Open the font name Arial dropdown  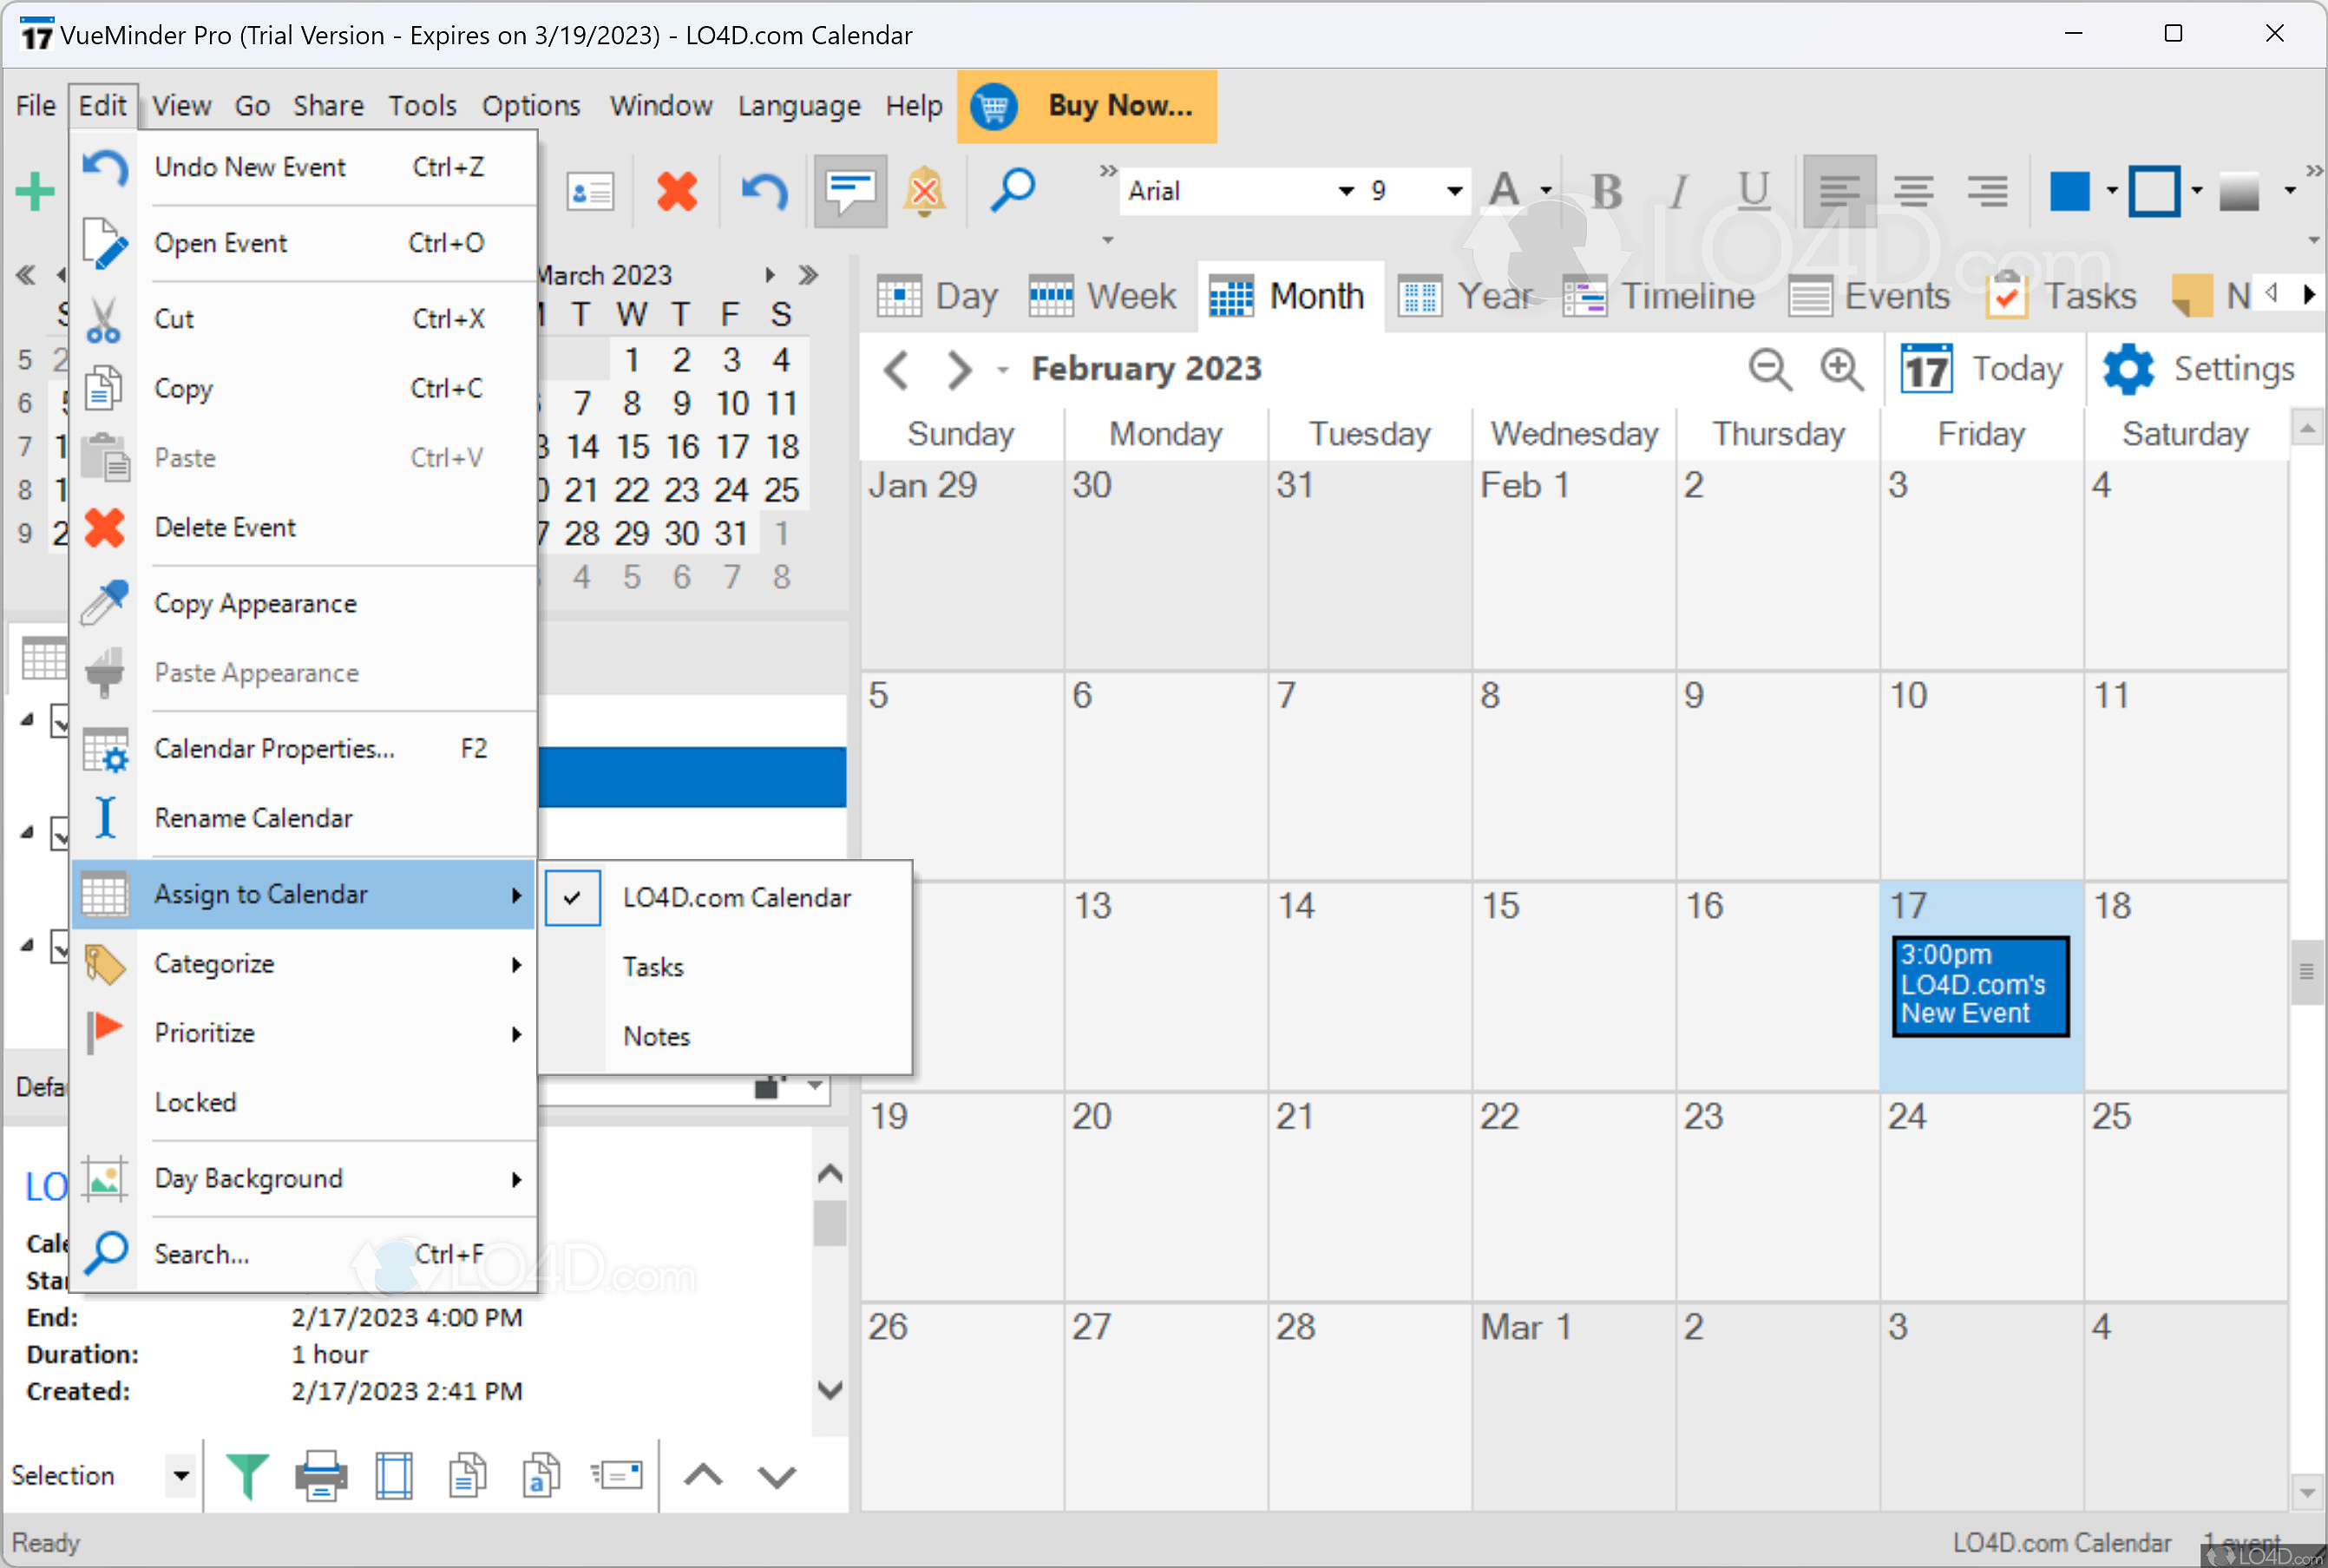tap(1346, 191)
